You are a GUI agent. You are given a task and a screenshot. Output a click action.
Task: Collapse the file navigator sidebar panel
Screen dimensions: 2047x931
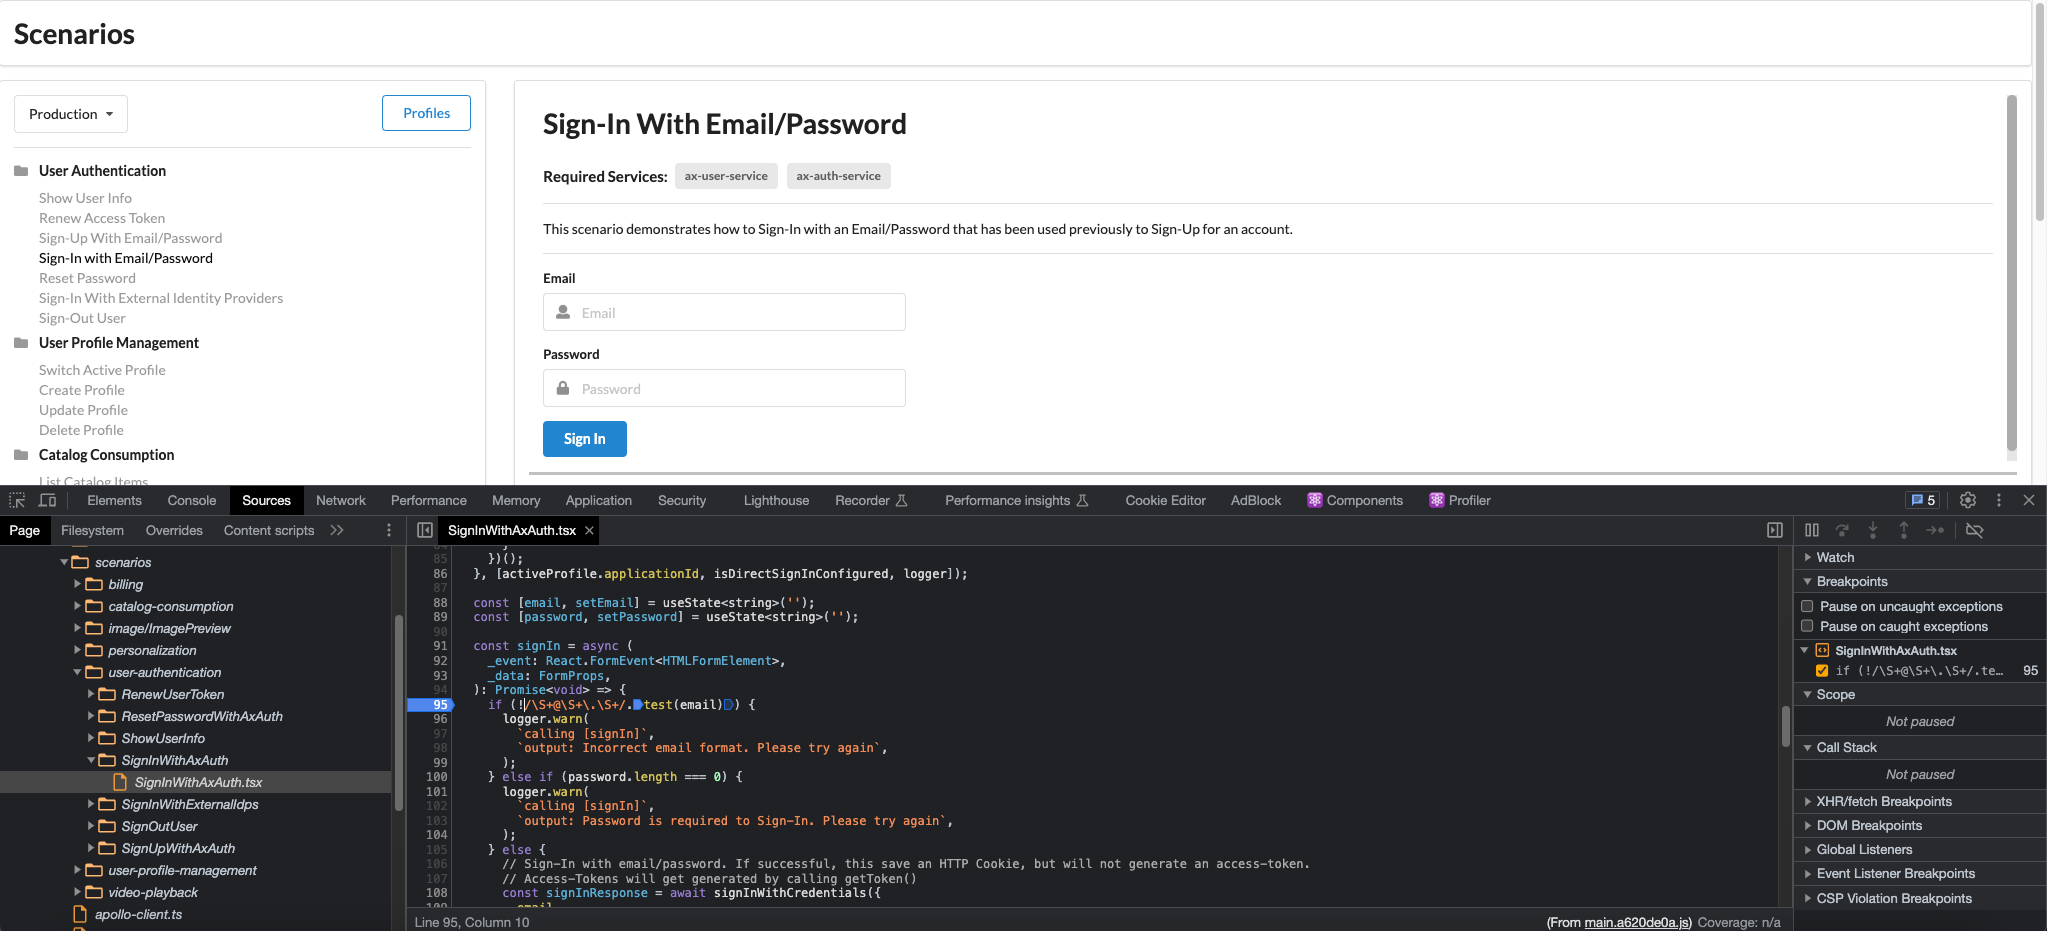tap(1777, 530)
